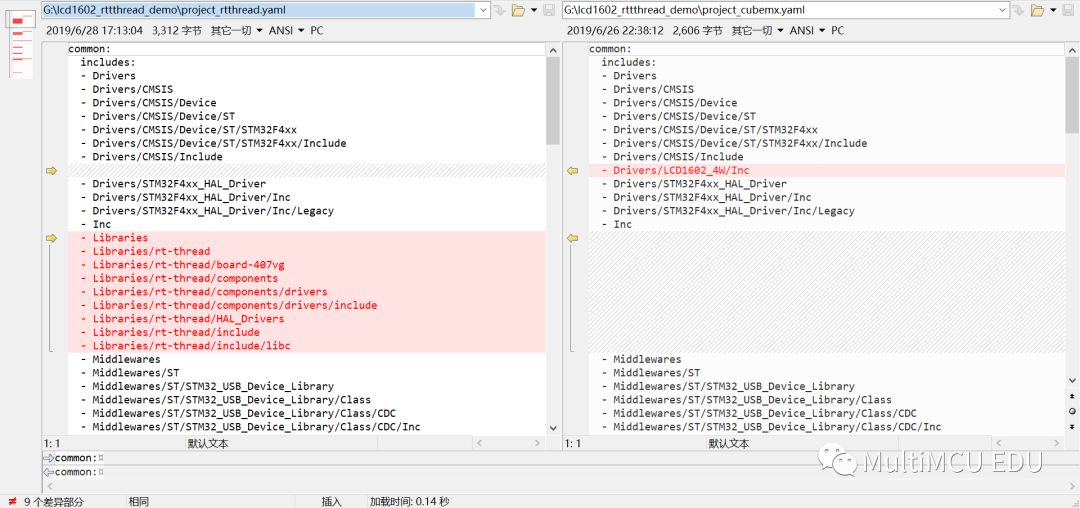Click cubemx gutter arrow beside empty Libraries gap

(x=572, y=238)
